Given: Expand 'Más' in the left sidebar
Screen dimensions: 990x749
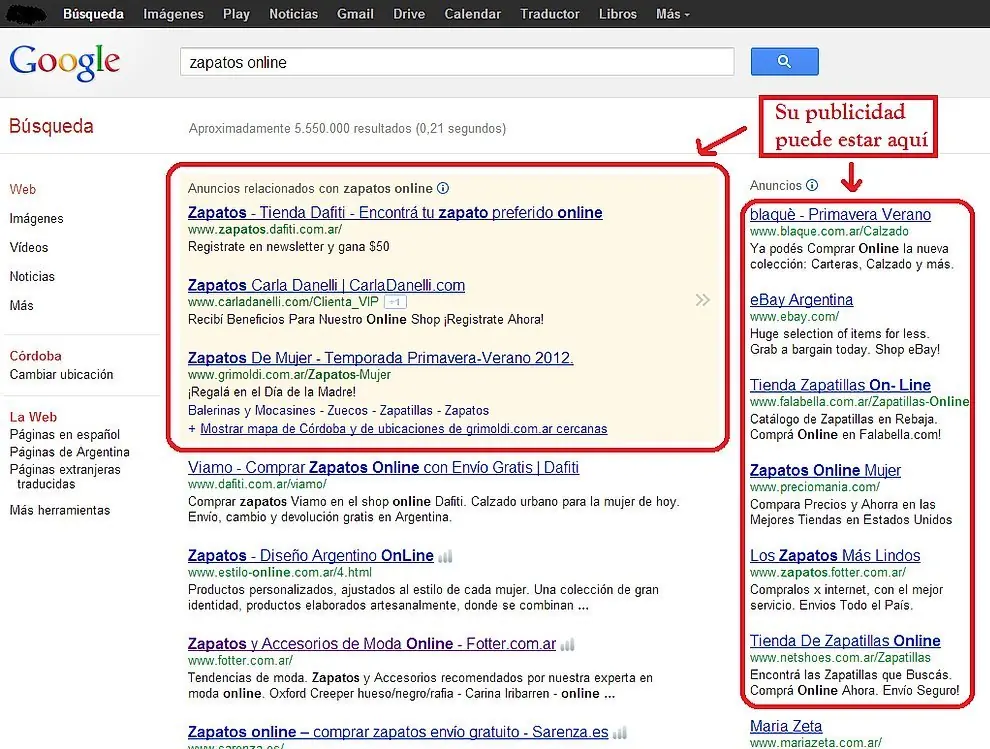Looking at the screenshot, I should (x=21, y=306).
